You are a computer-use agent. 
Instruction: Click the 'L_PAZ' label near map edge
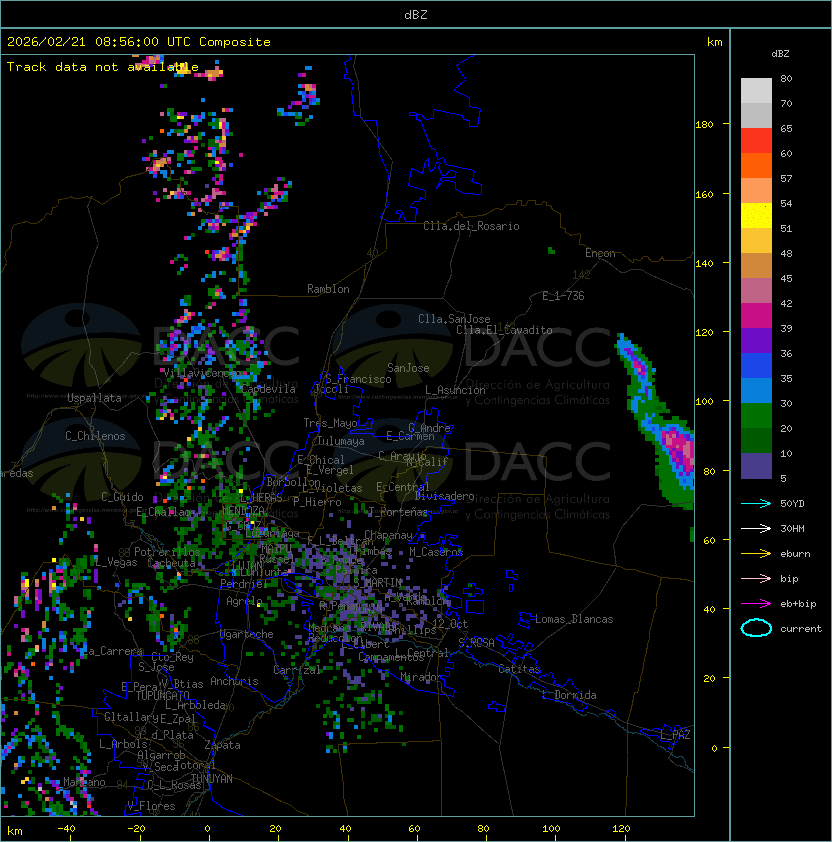(x=675, y=736)
